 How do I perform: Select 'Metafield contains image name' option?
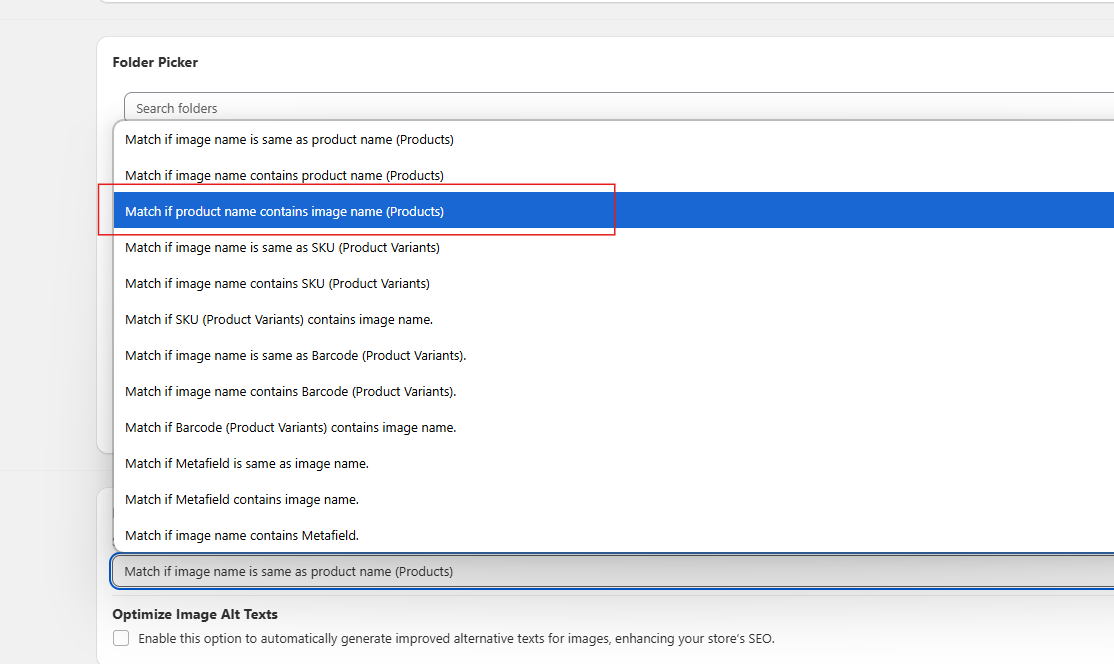(x=241, y=500)
